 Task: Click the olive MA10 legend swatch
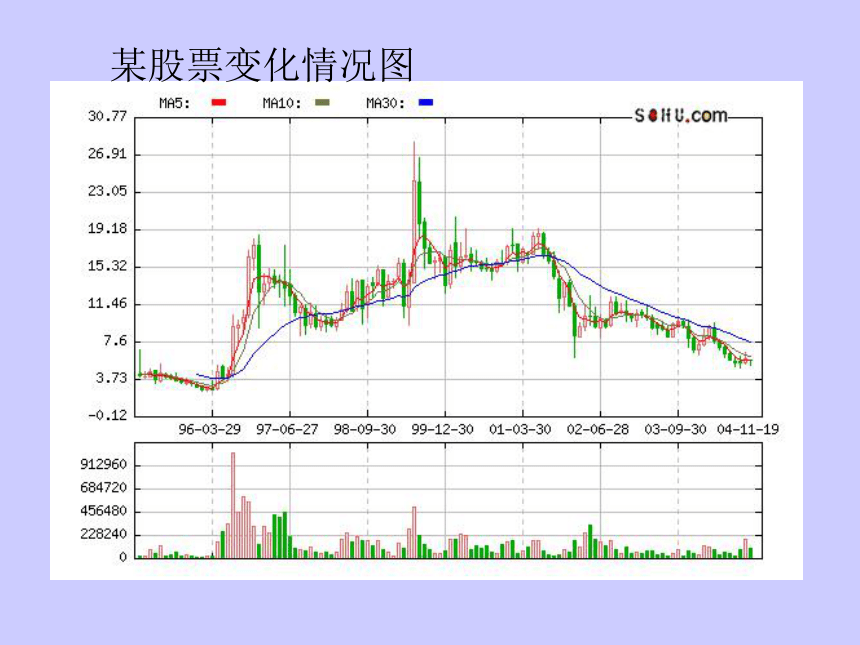322,103
